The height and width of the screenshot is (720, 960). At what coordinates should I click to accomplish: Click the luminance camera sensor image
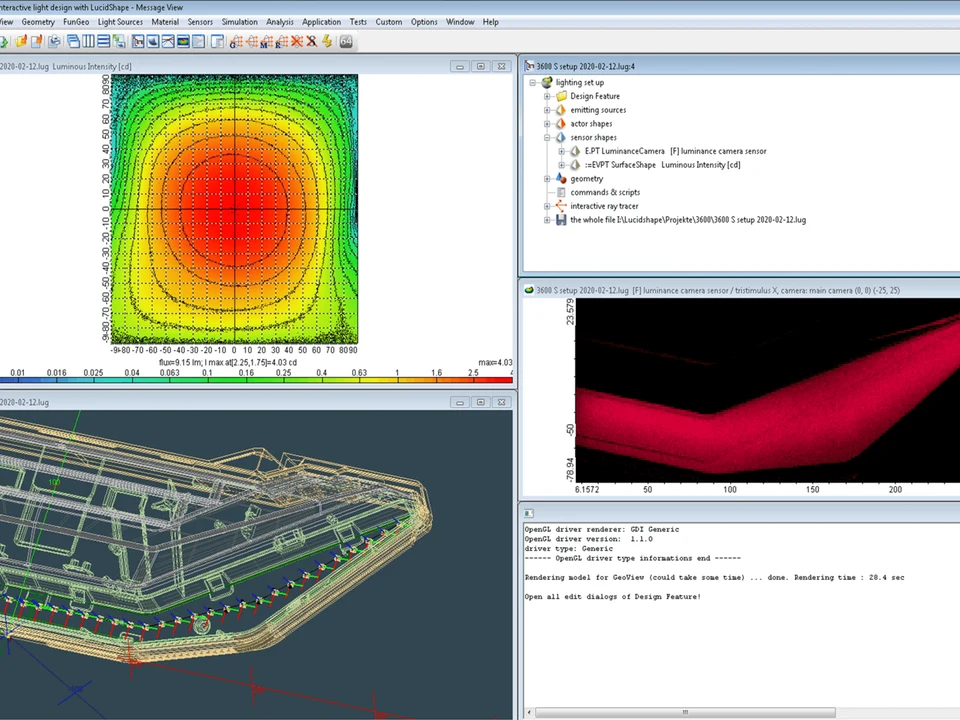[768, 391]
